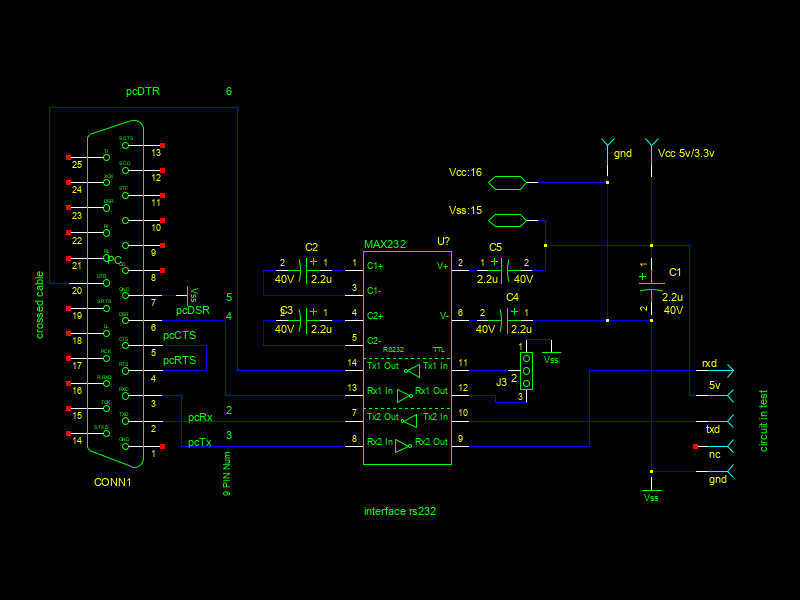Click the 'Vcc 5v/3.3v' label
The image size is (800, 600).
[x=686, y=153]
